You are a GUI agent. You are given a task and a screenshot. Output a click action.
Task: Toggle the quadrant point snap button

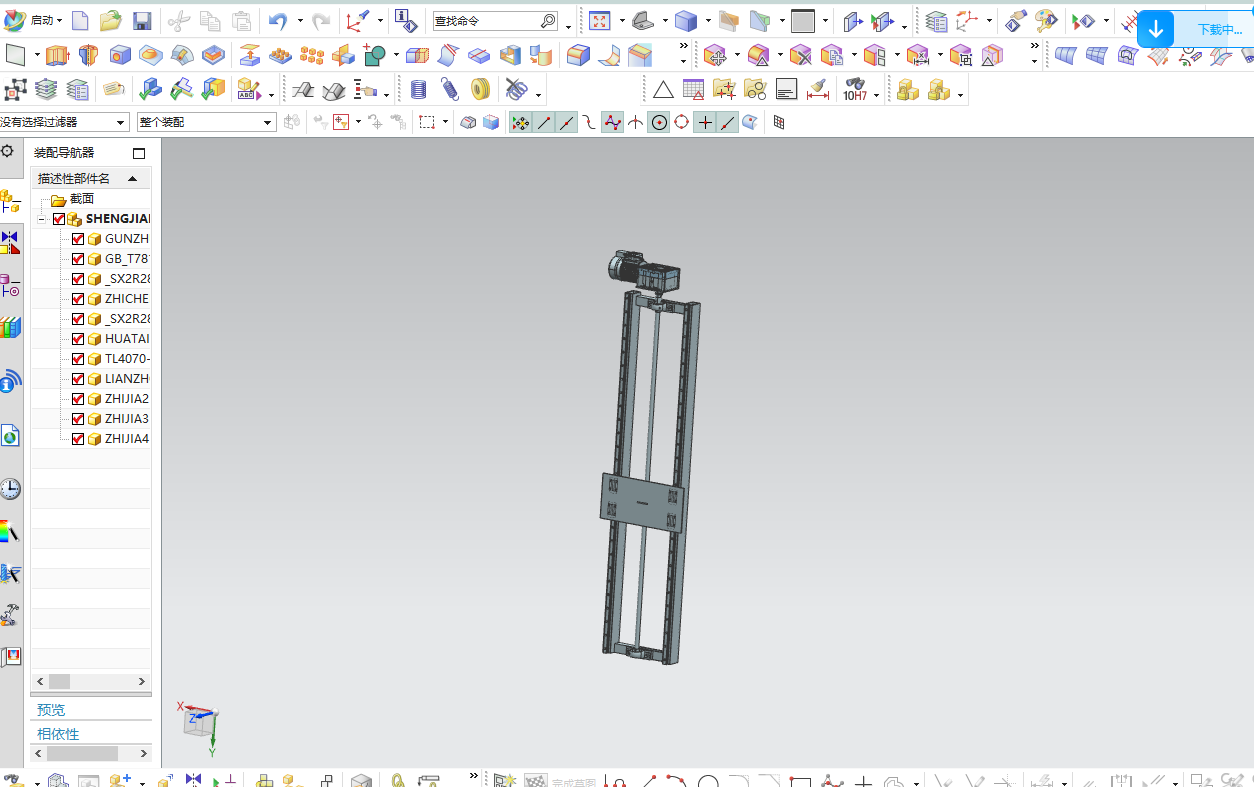coord(682,122)
